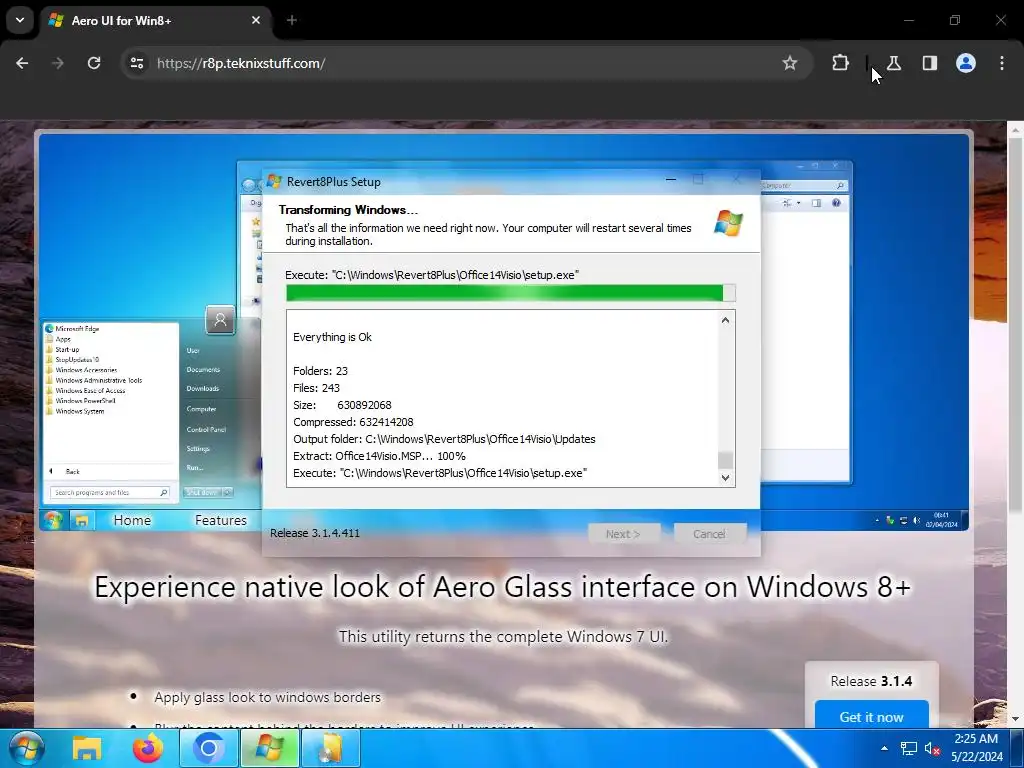Viewport: 1024px width, 768px height.
Task: Reload the current page
Action: (x=94, y=63)
